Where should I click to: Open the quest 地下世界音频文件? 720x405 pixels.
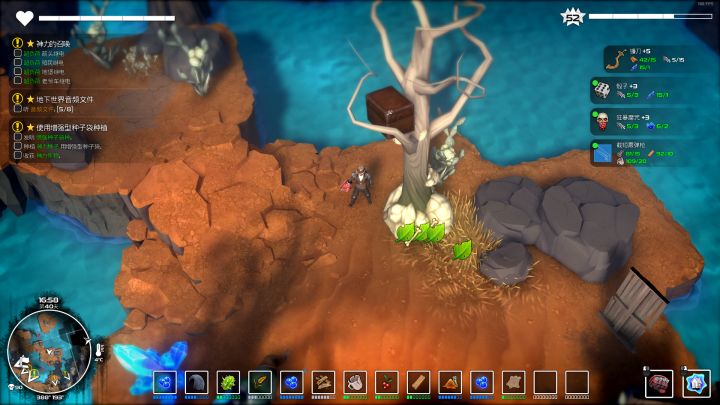pos(65,99)
